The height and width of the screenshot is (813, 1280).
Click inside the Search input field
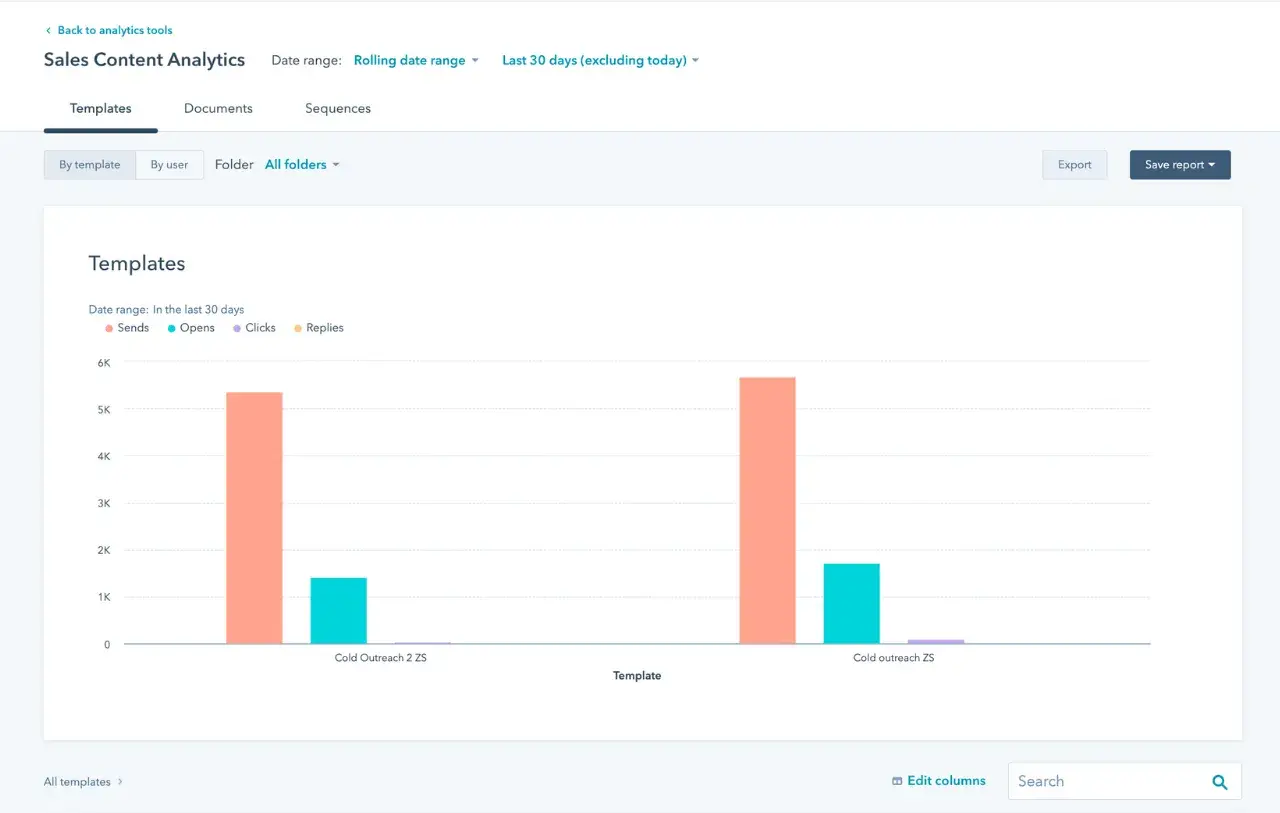1105,782
